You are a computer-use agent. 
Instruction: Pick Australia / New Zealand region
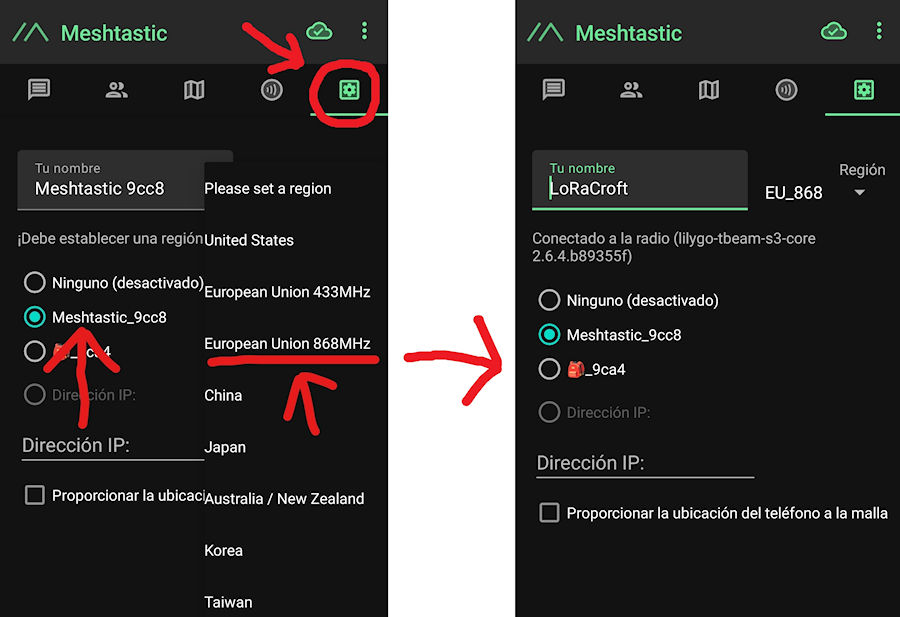coord(284,498)
